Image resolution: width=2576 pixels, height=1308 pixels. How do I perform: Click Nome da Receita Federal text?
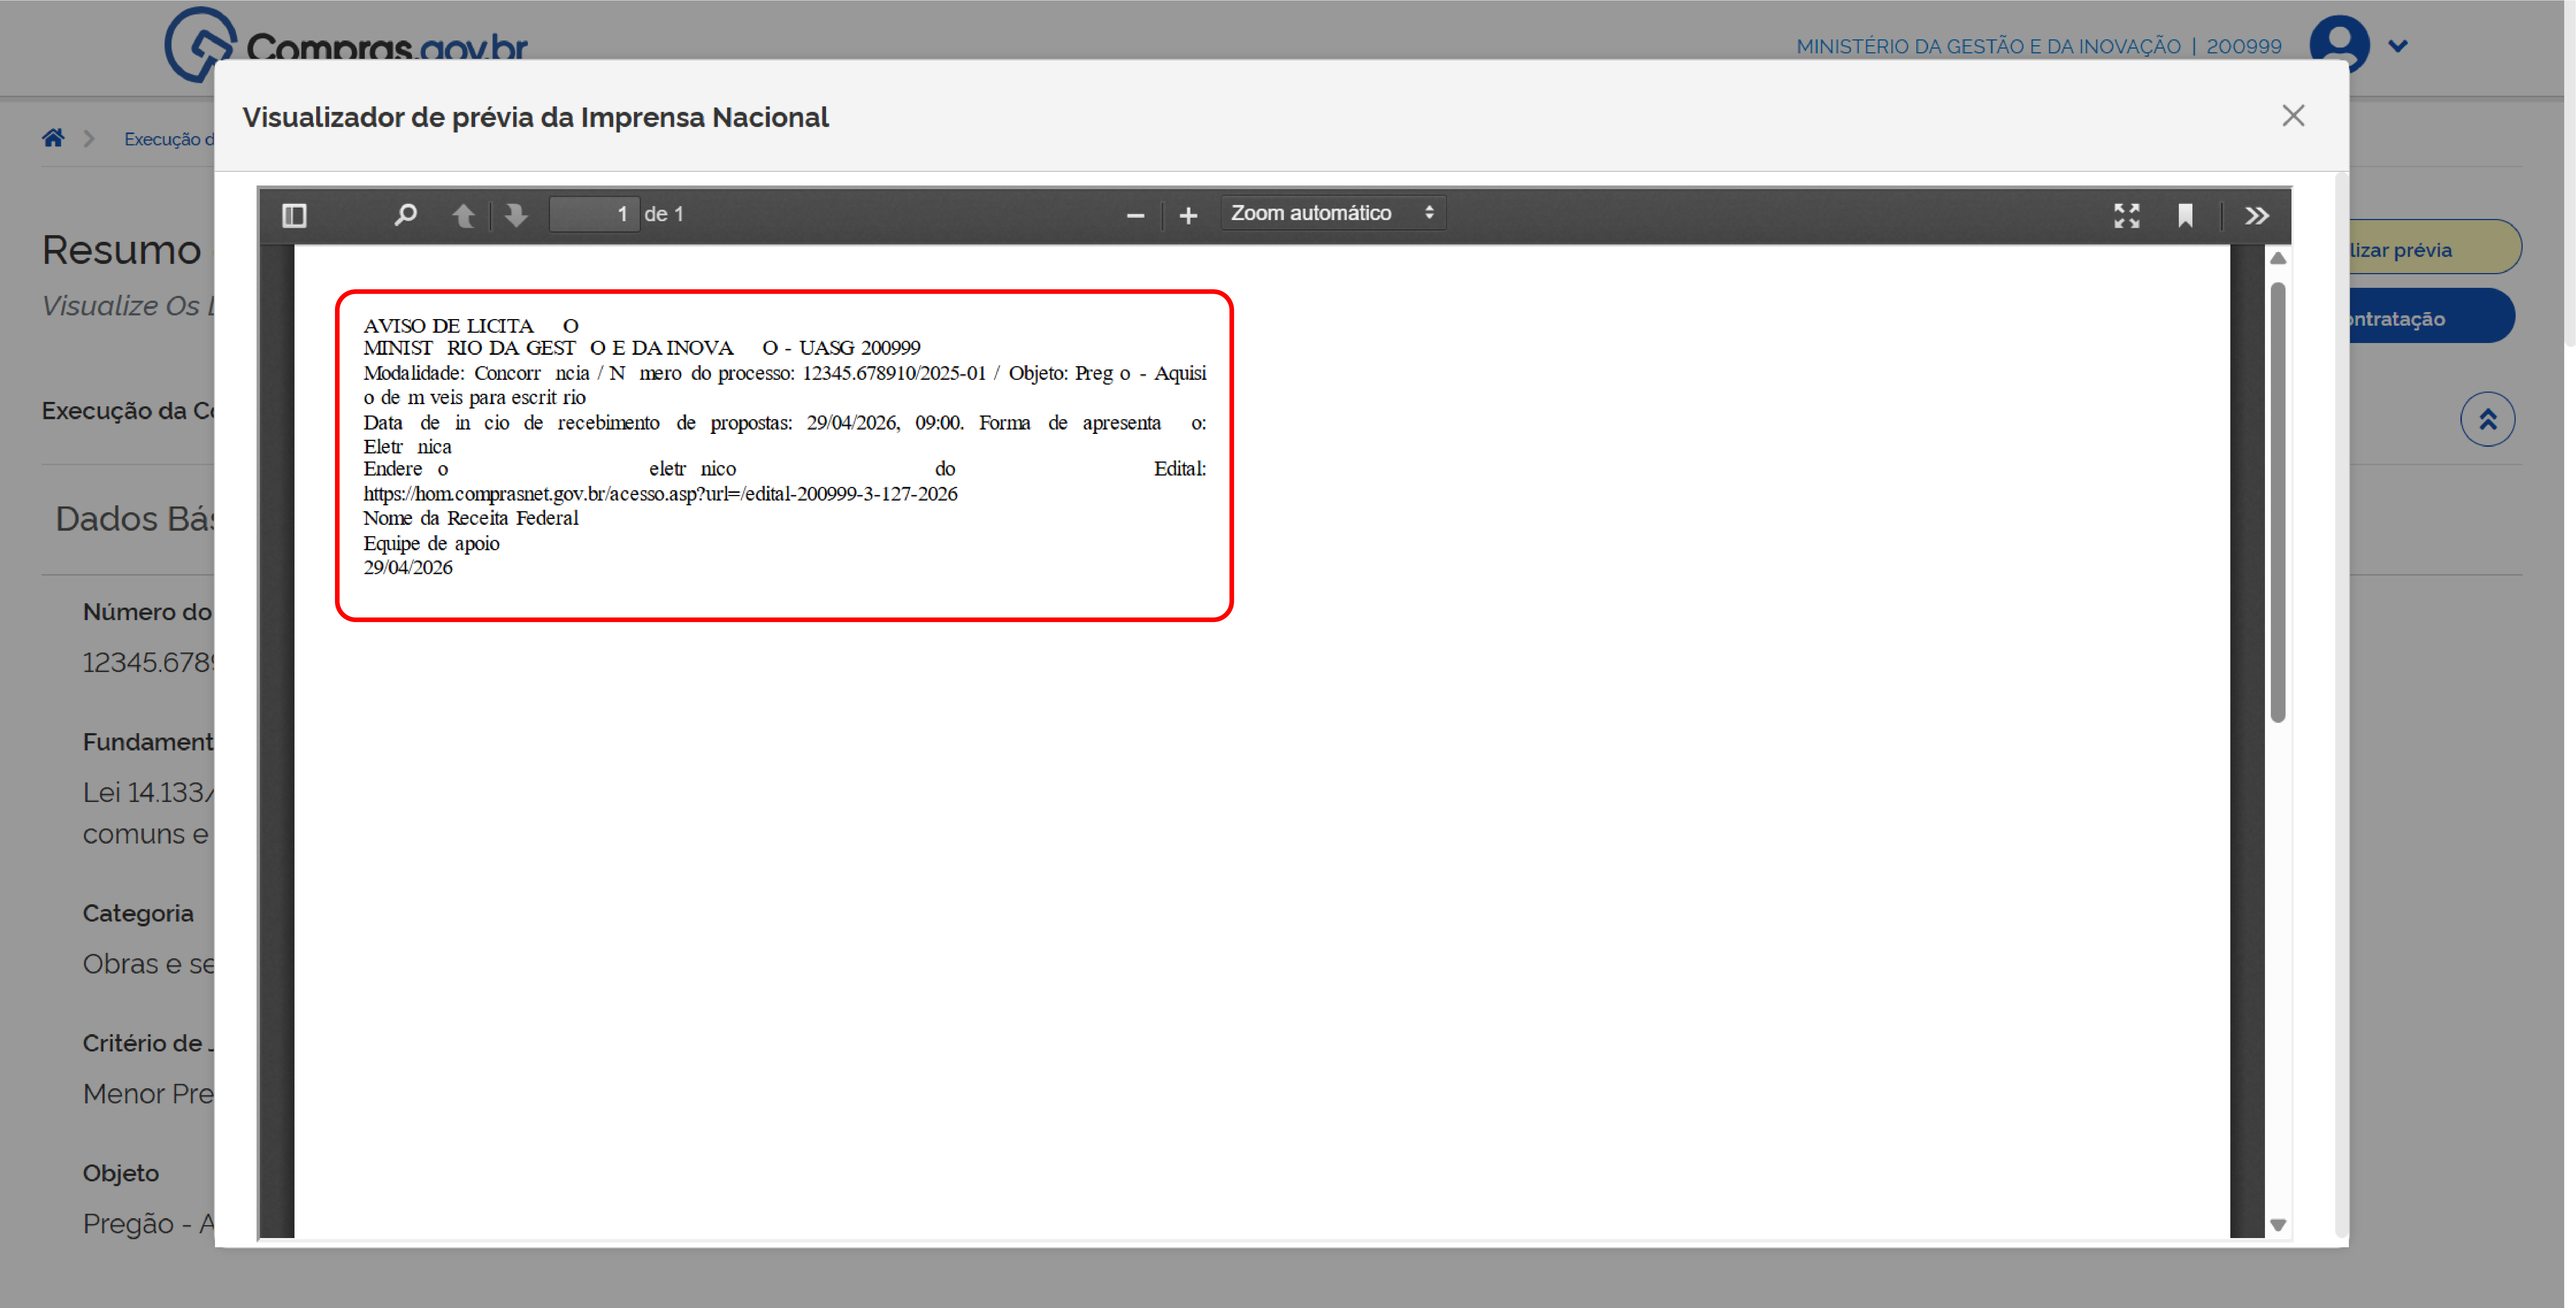click(471, 518)
